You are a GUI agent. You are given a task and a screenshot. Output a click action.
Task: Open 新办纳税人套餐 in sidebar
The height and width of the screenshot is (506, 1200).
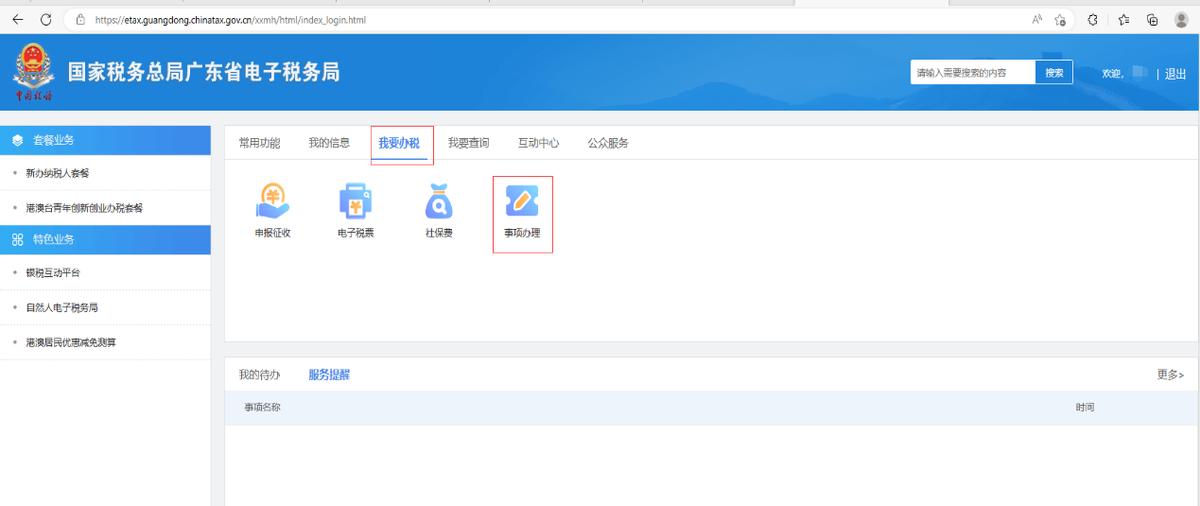tap(57, 173)
